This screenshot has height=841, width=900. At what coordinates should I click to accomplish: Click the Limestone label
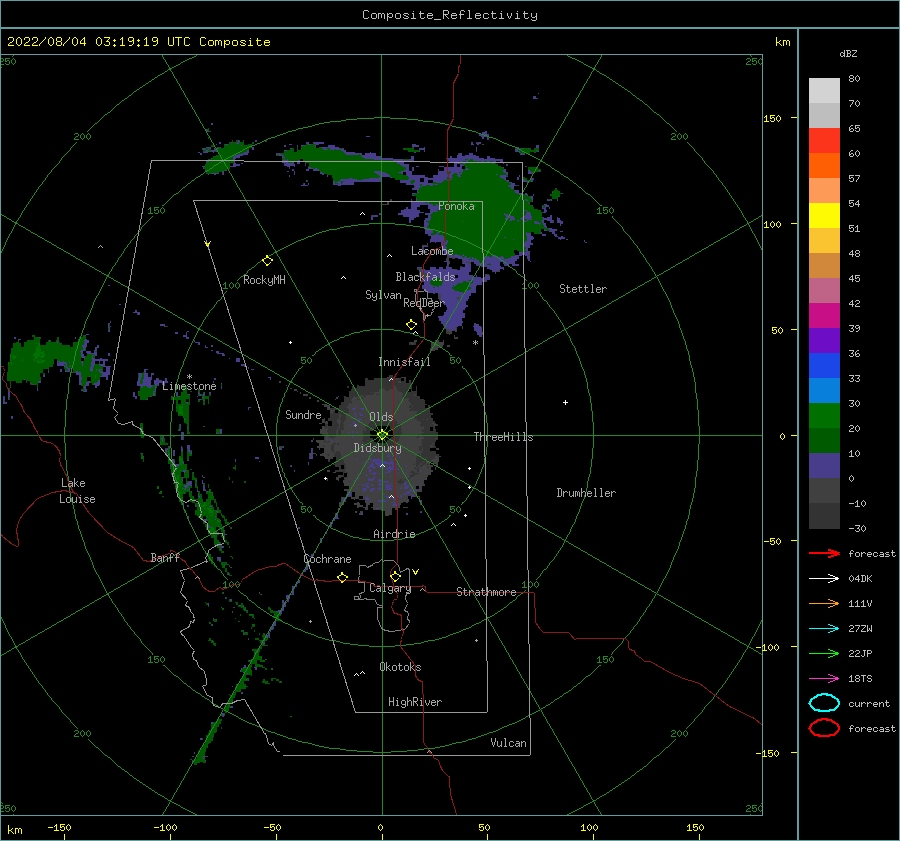(189, 386)
